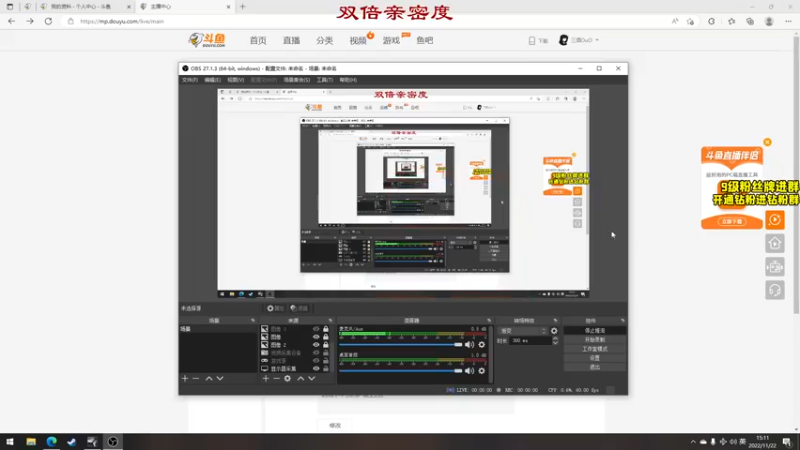Pop out the audio mixer dock panel

click(x=489, y=320)
